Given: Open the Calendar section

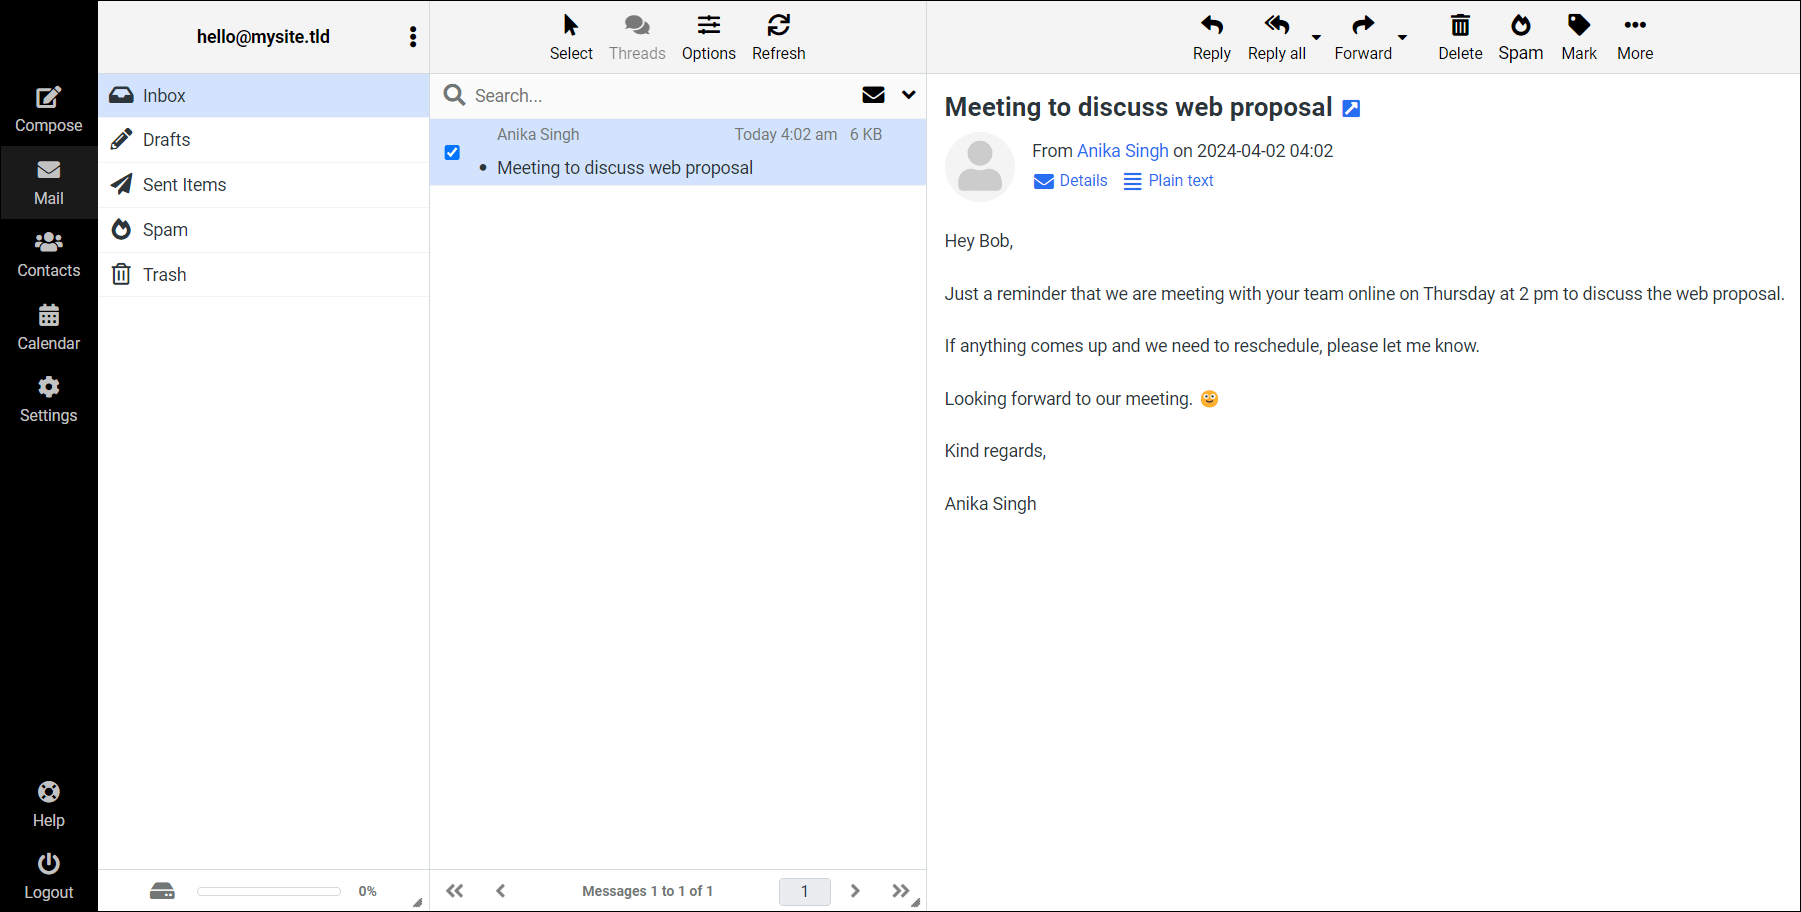Looking at the screenshot, I should (48, 325).
